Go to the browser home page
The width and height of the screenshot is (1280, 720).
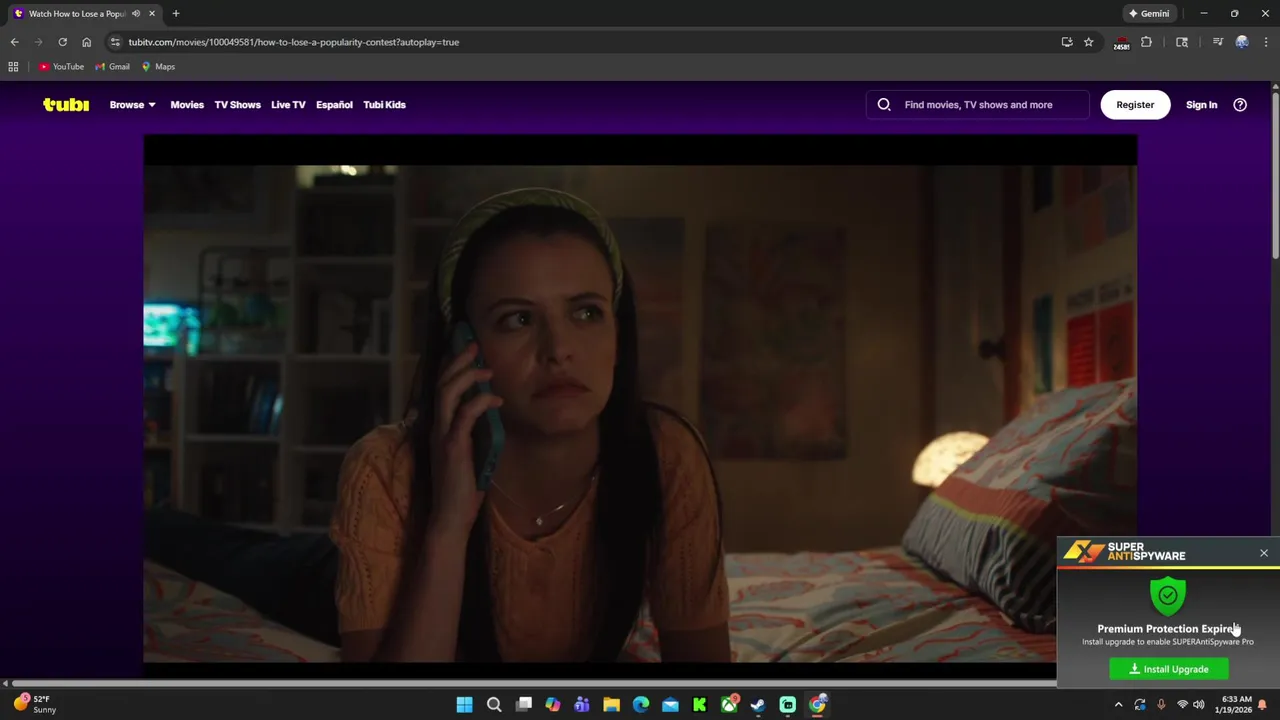pos(86,42)
